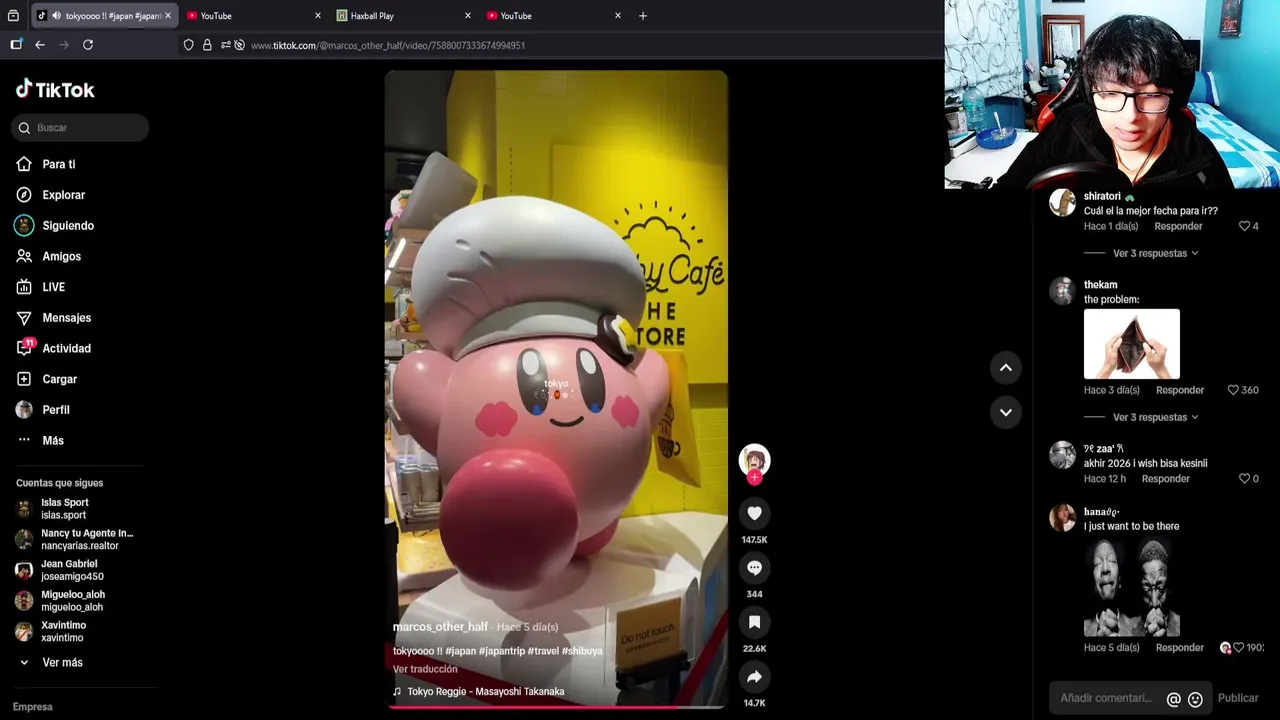Open the video comments bubble icon

(x=754, y=568)
